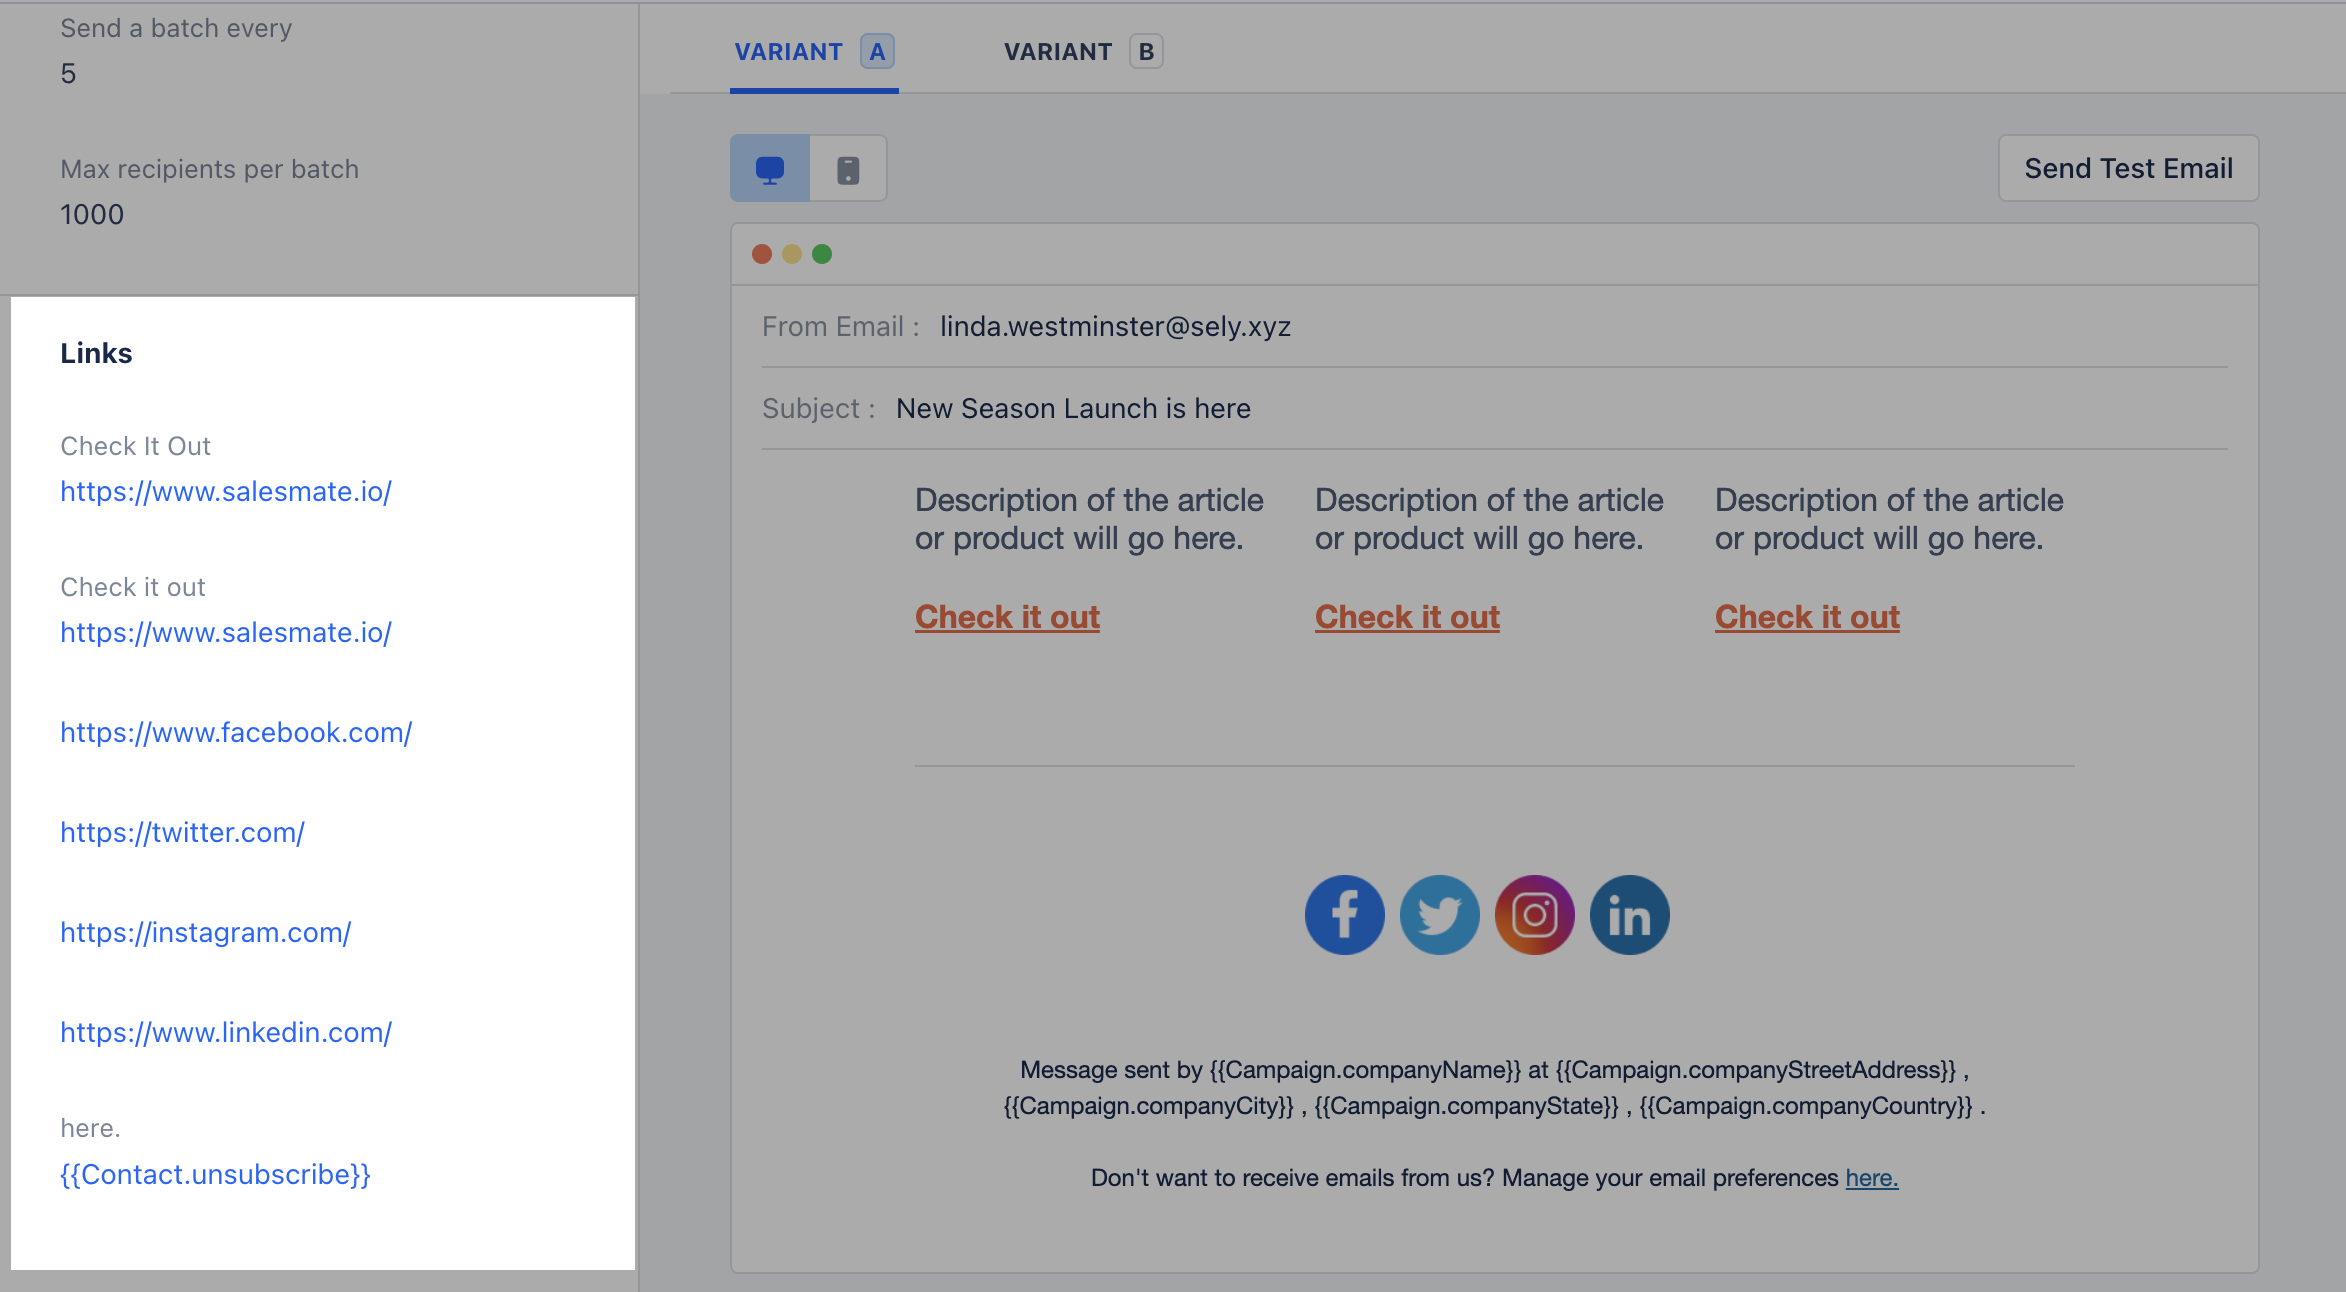Image resolution: width=2346 pixels, height=1292 pixels.
Task: Click the {{Contact.unsubscribe}} link
Action: [x=215, y=1174]
